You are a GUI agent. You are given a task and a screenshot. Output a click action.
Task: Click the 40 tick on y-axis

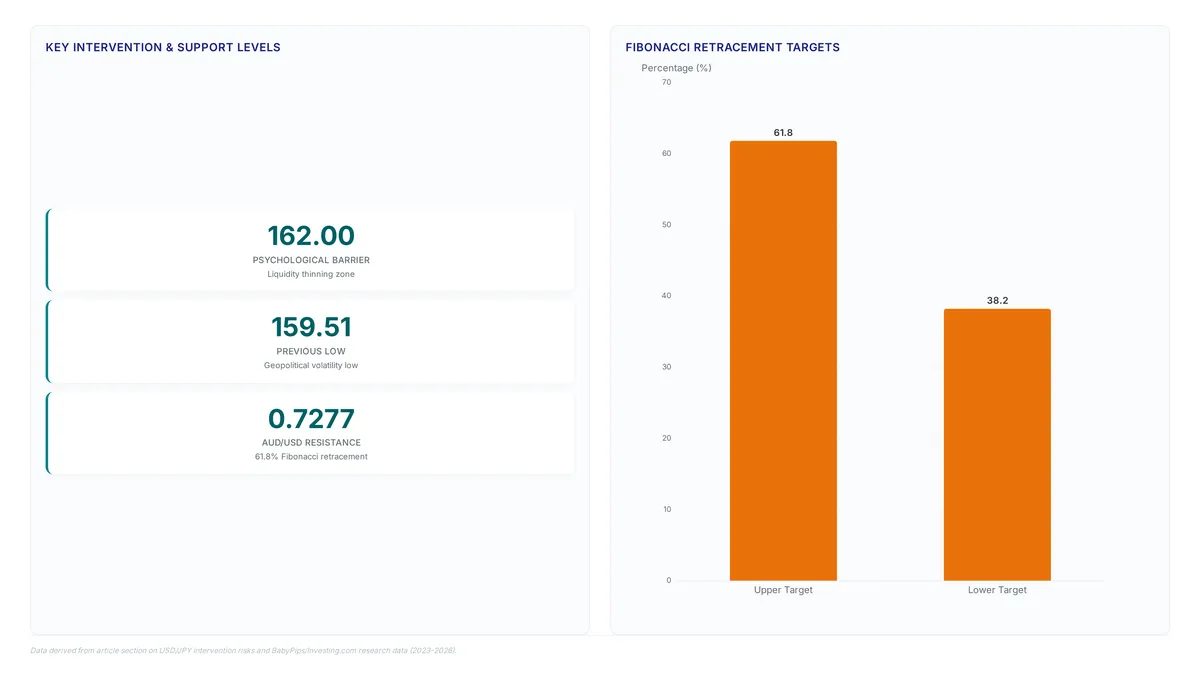[667, 295]
